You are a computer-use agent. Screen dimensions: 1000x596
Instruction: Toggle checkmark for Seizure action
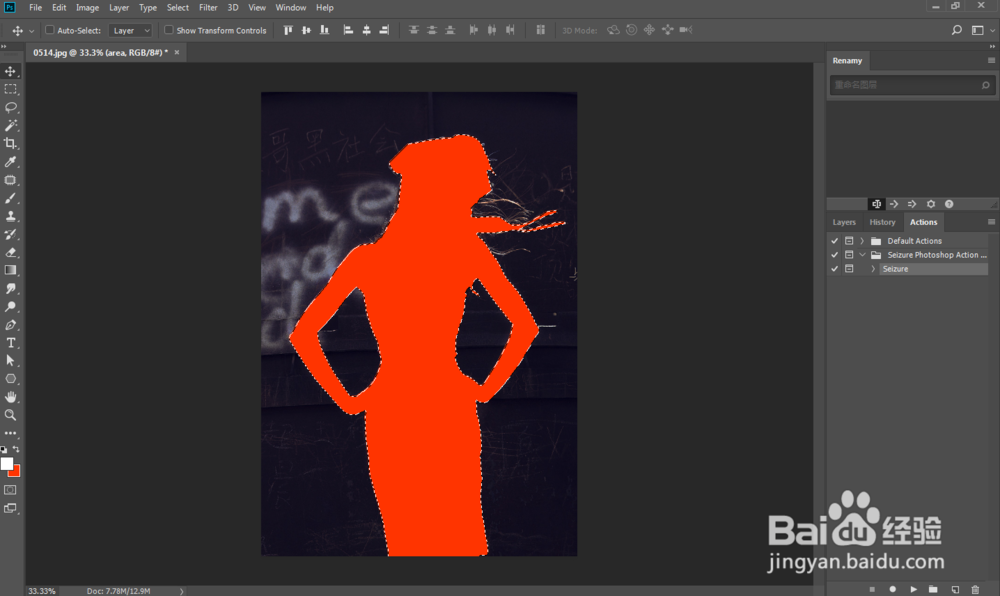[x=834, y=269]
